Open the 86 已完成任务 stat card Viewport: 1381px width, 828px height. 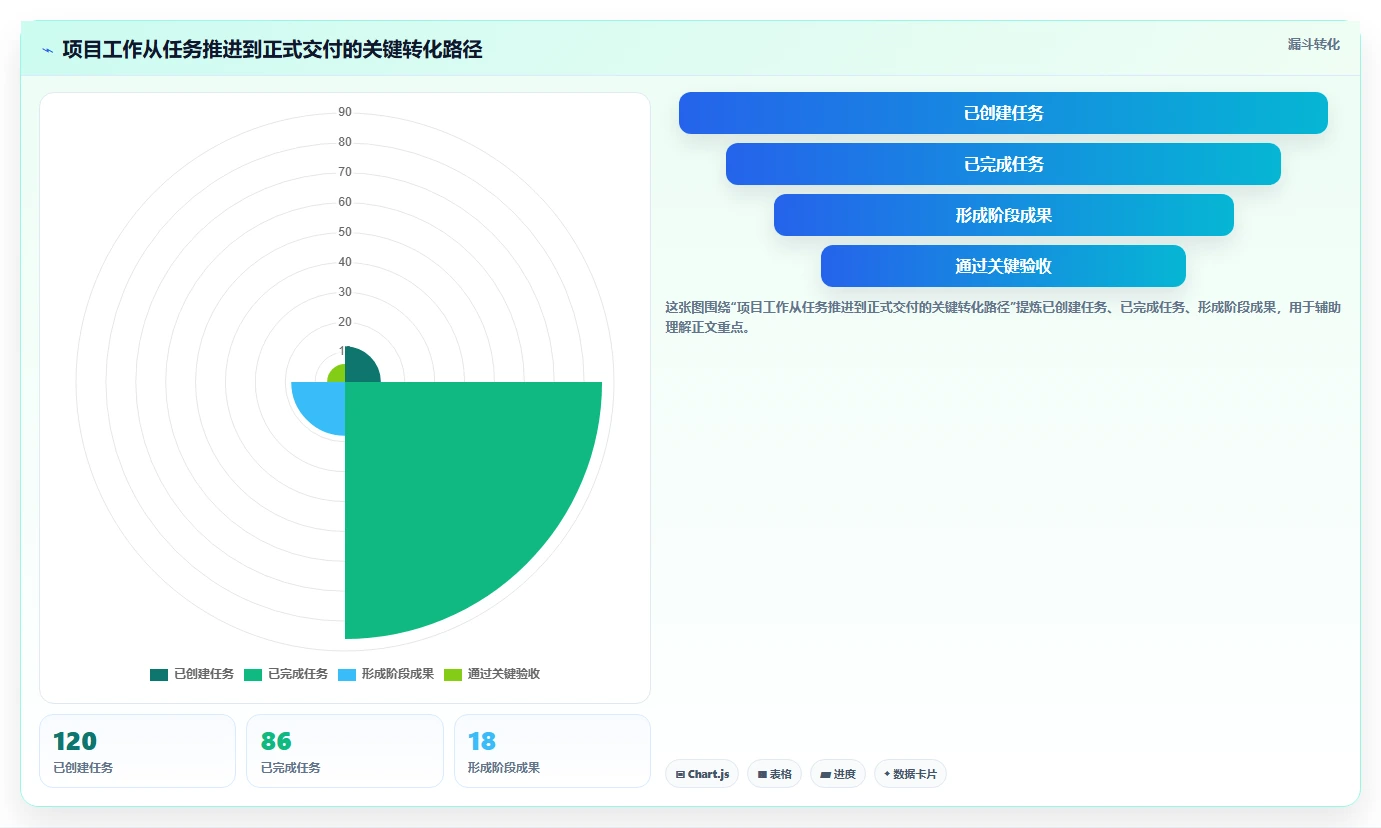click(345, 751)
